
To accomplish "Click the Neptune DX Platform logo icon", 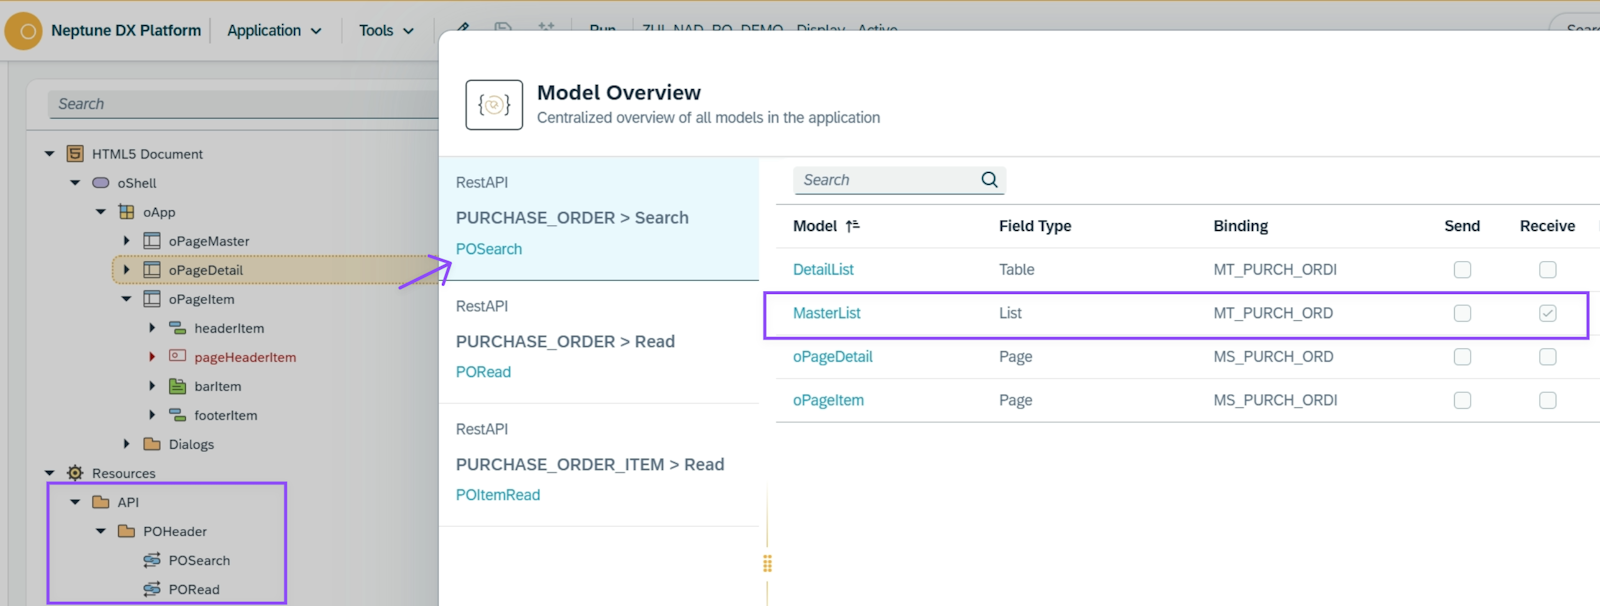I will pos(24,31).
